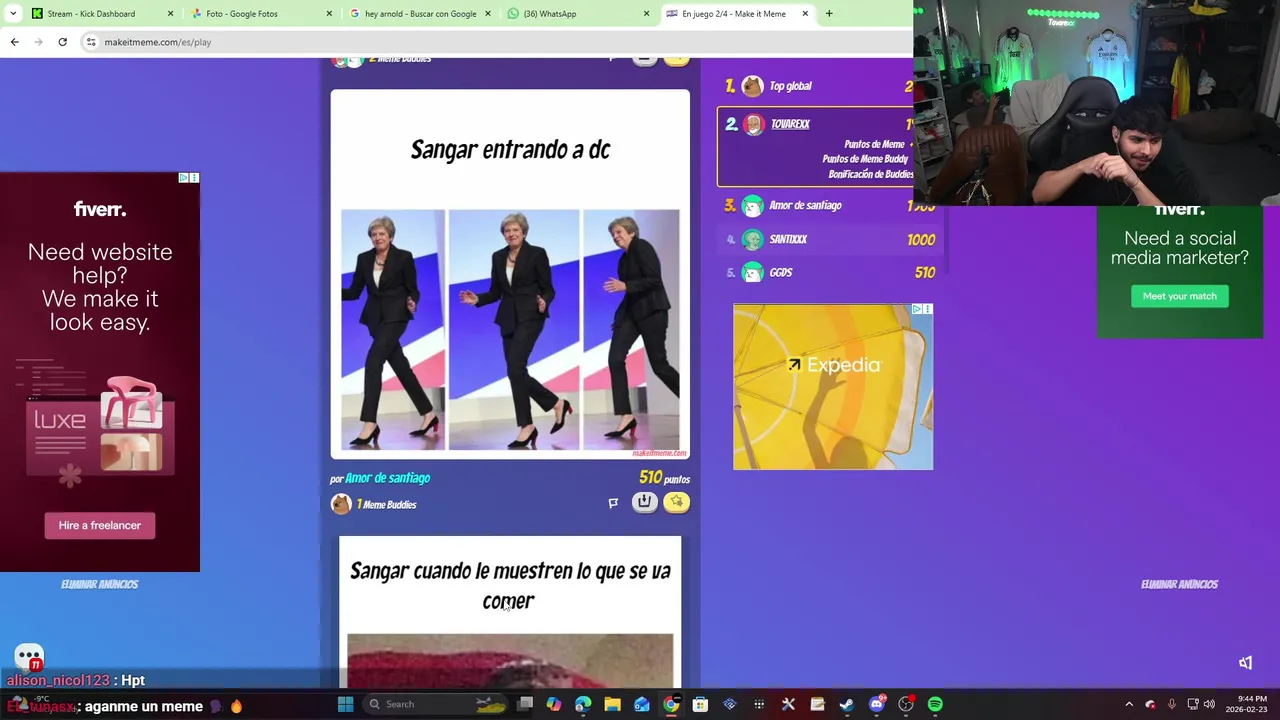The height and width of the screenshot is (720, 1280).
Task: Open Microsoft Edge from taskbar
Action: click(x=583, y=704)
